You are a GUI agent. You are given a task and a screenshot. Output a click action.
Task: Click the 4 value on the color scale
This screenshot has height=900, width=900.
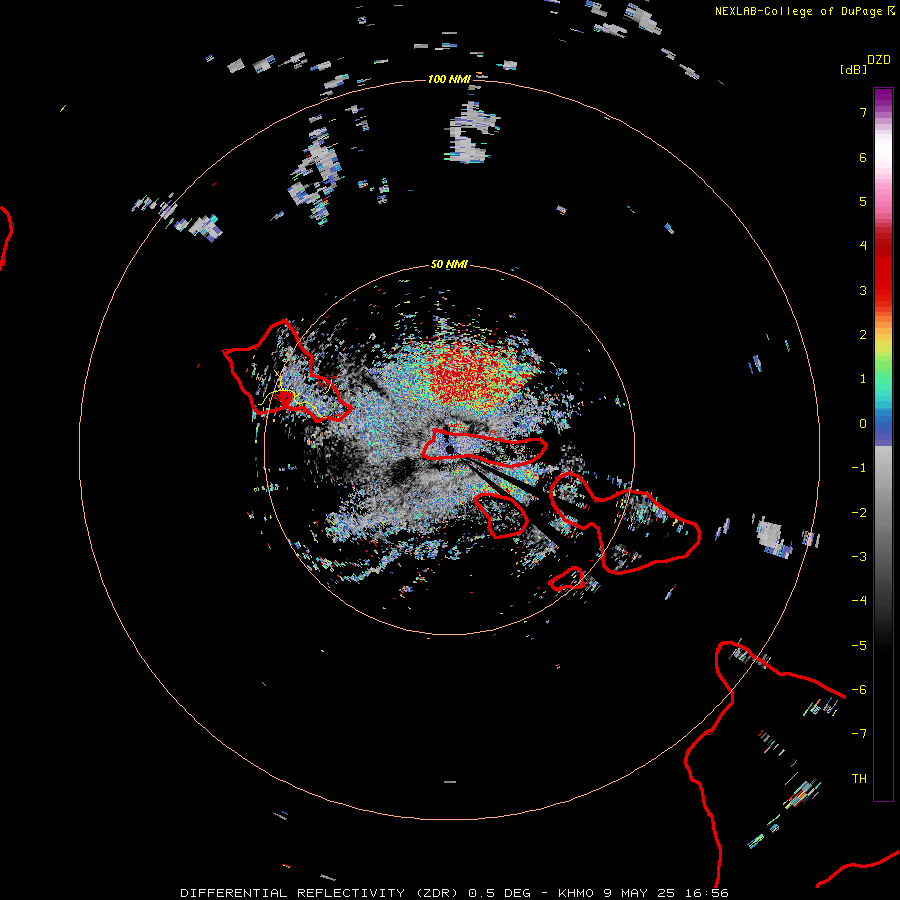point(863,246)
